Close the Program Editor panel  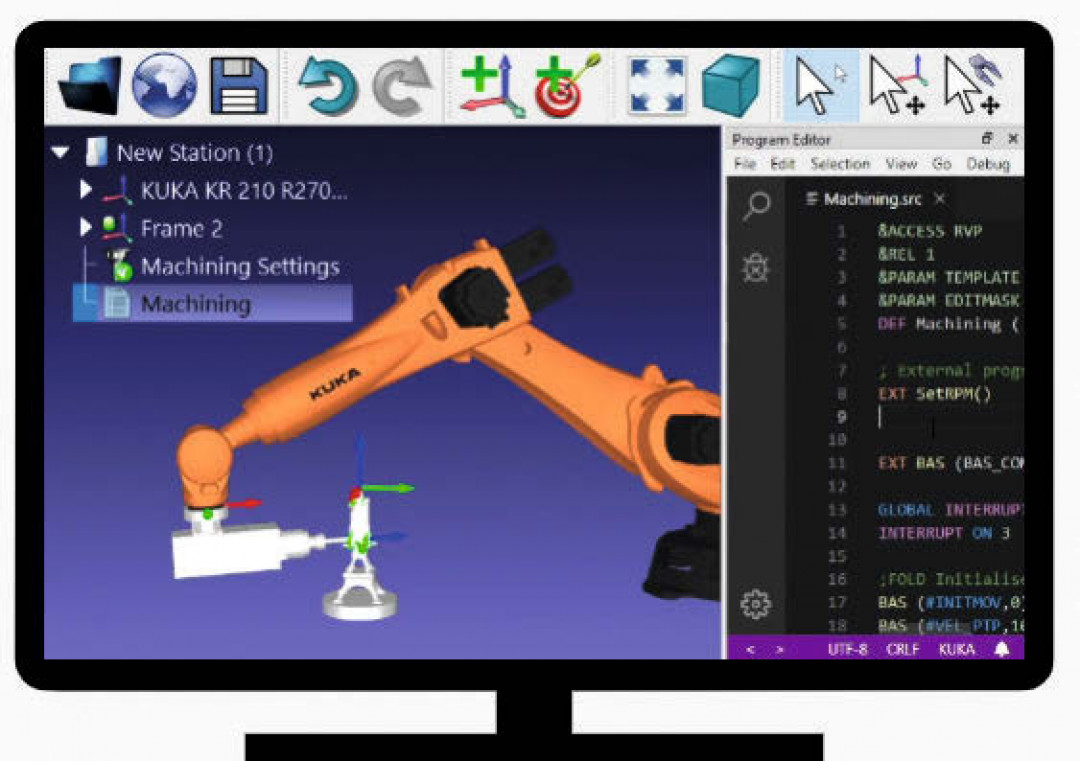tap(1012, 138)
